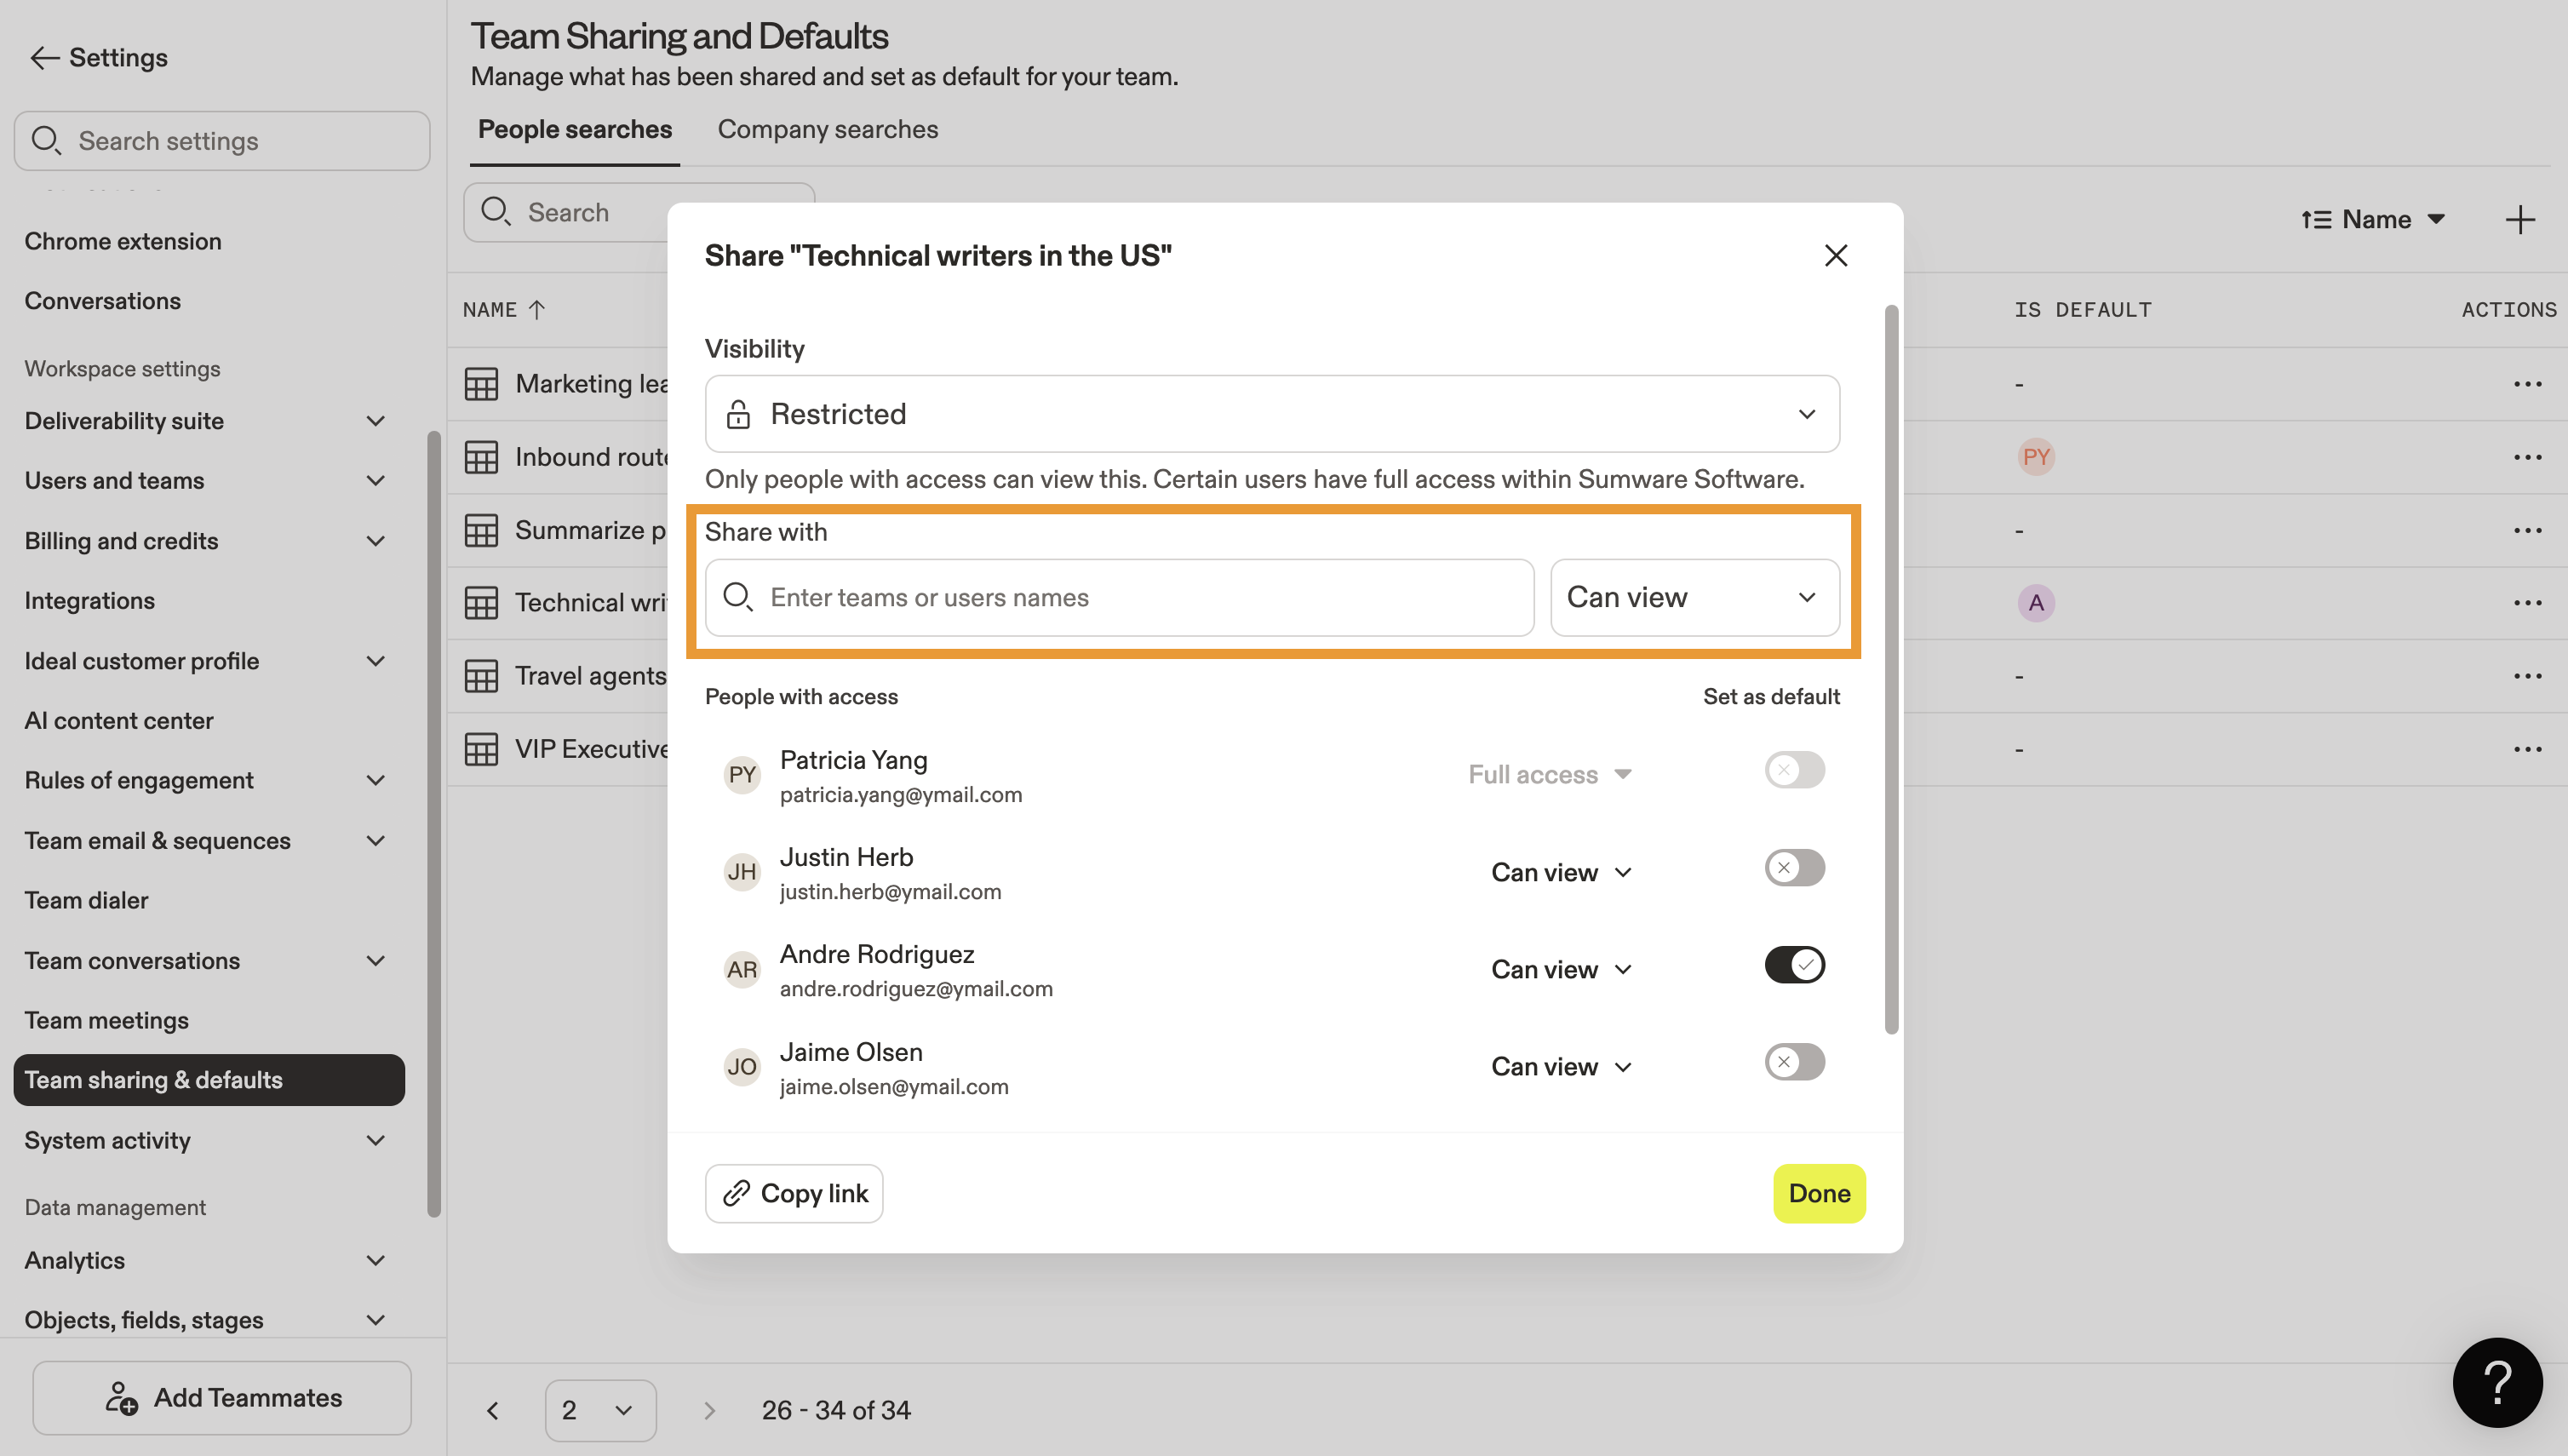Click the PY avatar in Is Default column
The height and width of the screenshot is (1456, 2568).
click(x=2036, y=457)
